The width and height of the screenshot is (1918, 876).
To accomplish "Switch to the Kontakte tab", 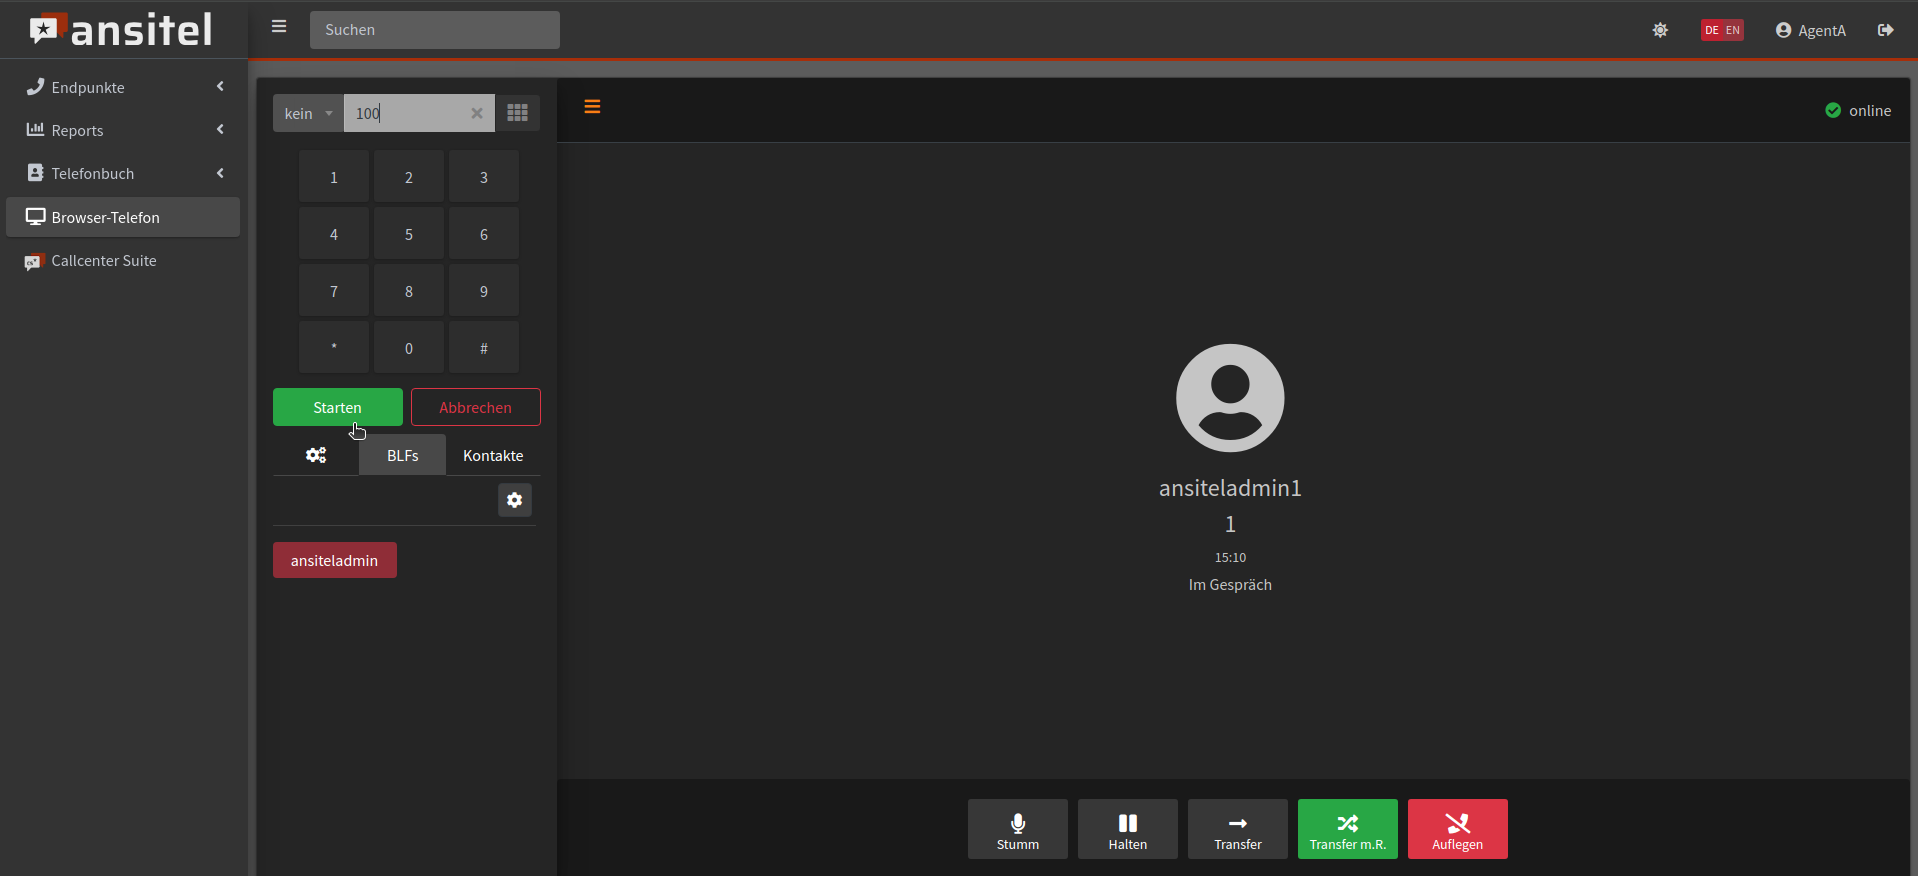I will tap(493, 455).
